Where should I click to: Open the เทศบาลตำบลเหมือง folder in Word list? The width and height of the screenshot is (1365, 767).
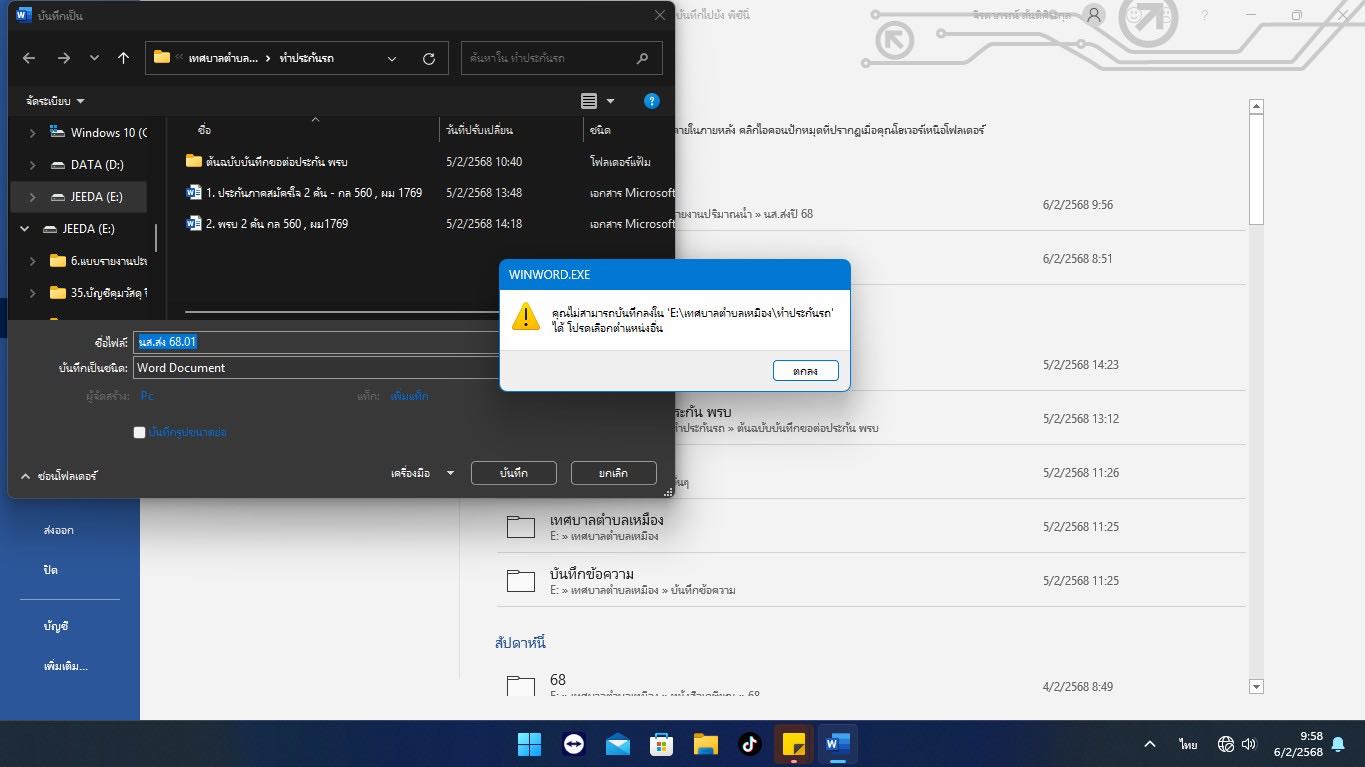(871, 527)
